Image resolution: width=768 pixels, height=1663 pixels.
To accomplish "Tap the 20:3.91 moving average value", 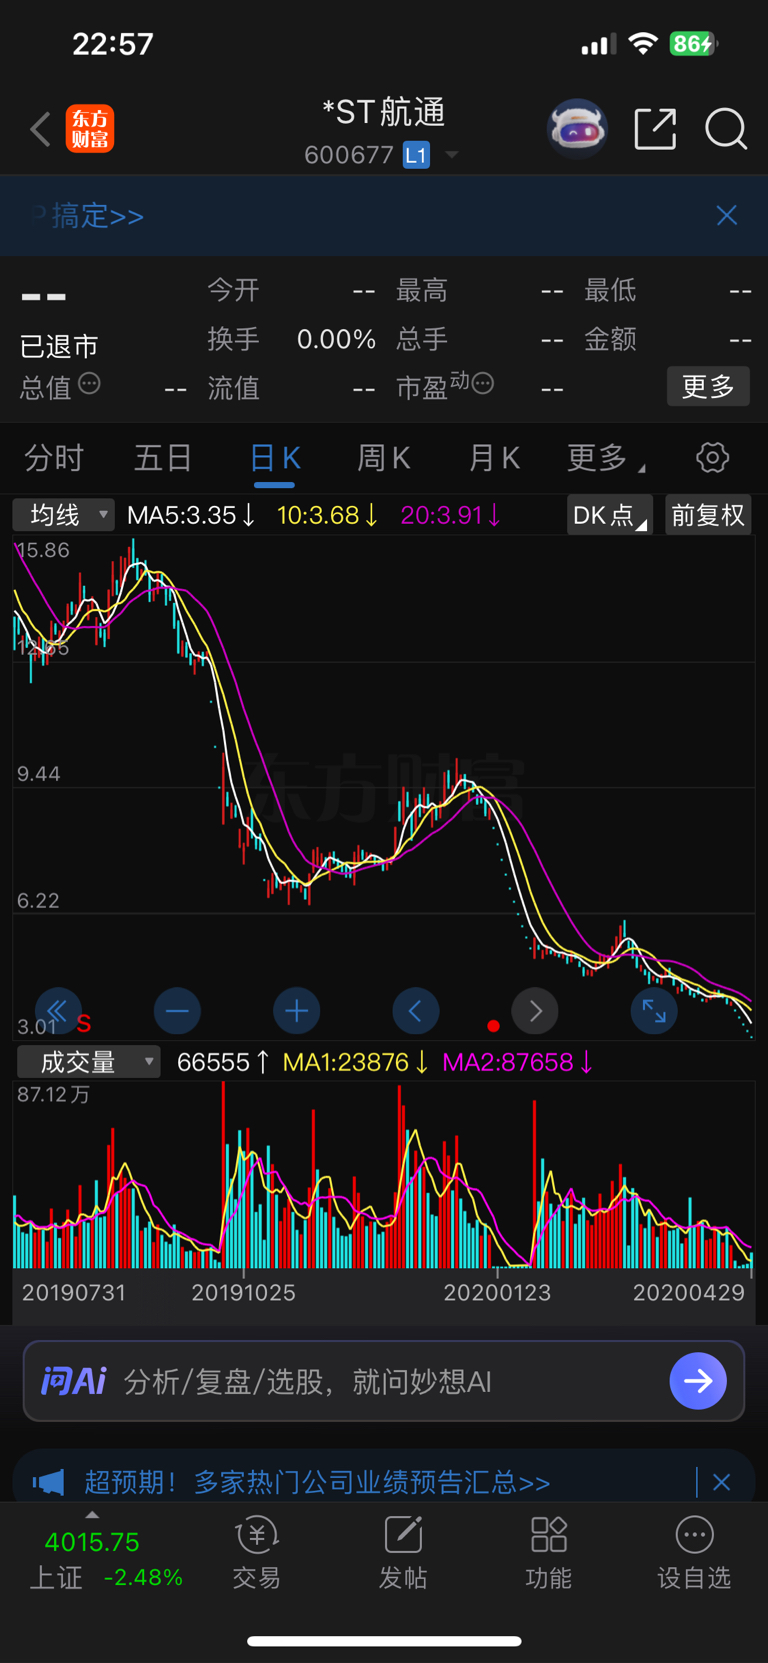I will pos(450,515).
